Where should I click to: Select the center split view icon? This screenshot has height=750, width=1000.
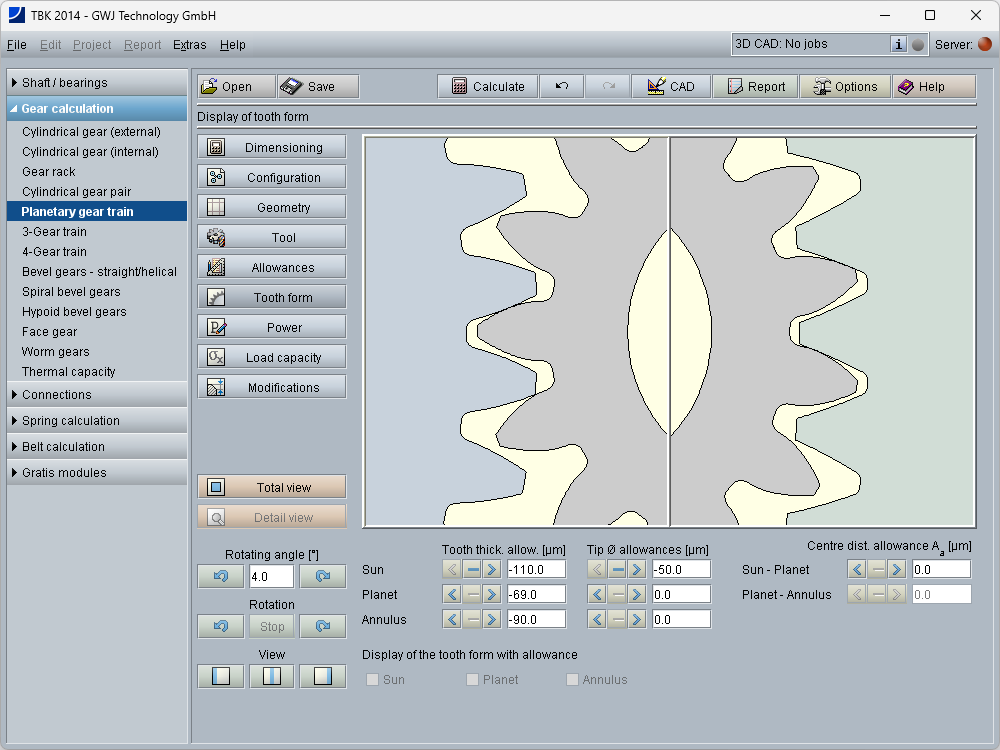271,677
